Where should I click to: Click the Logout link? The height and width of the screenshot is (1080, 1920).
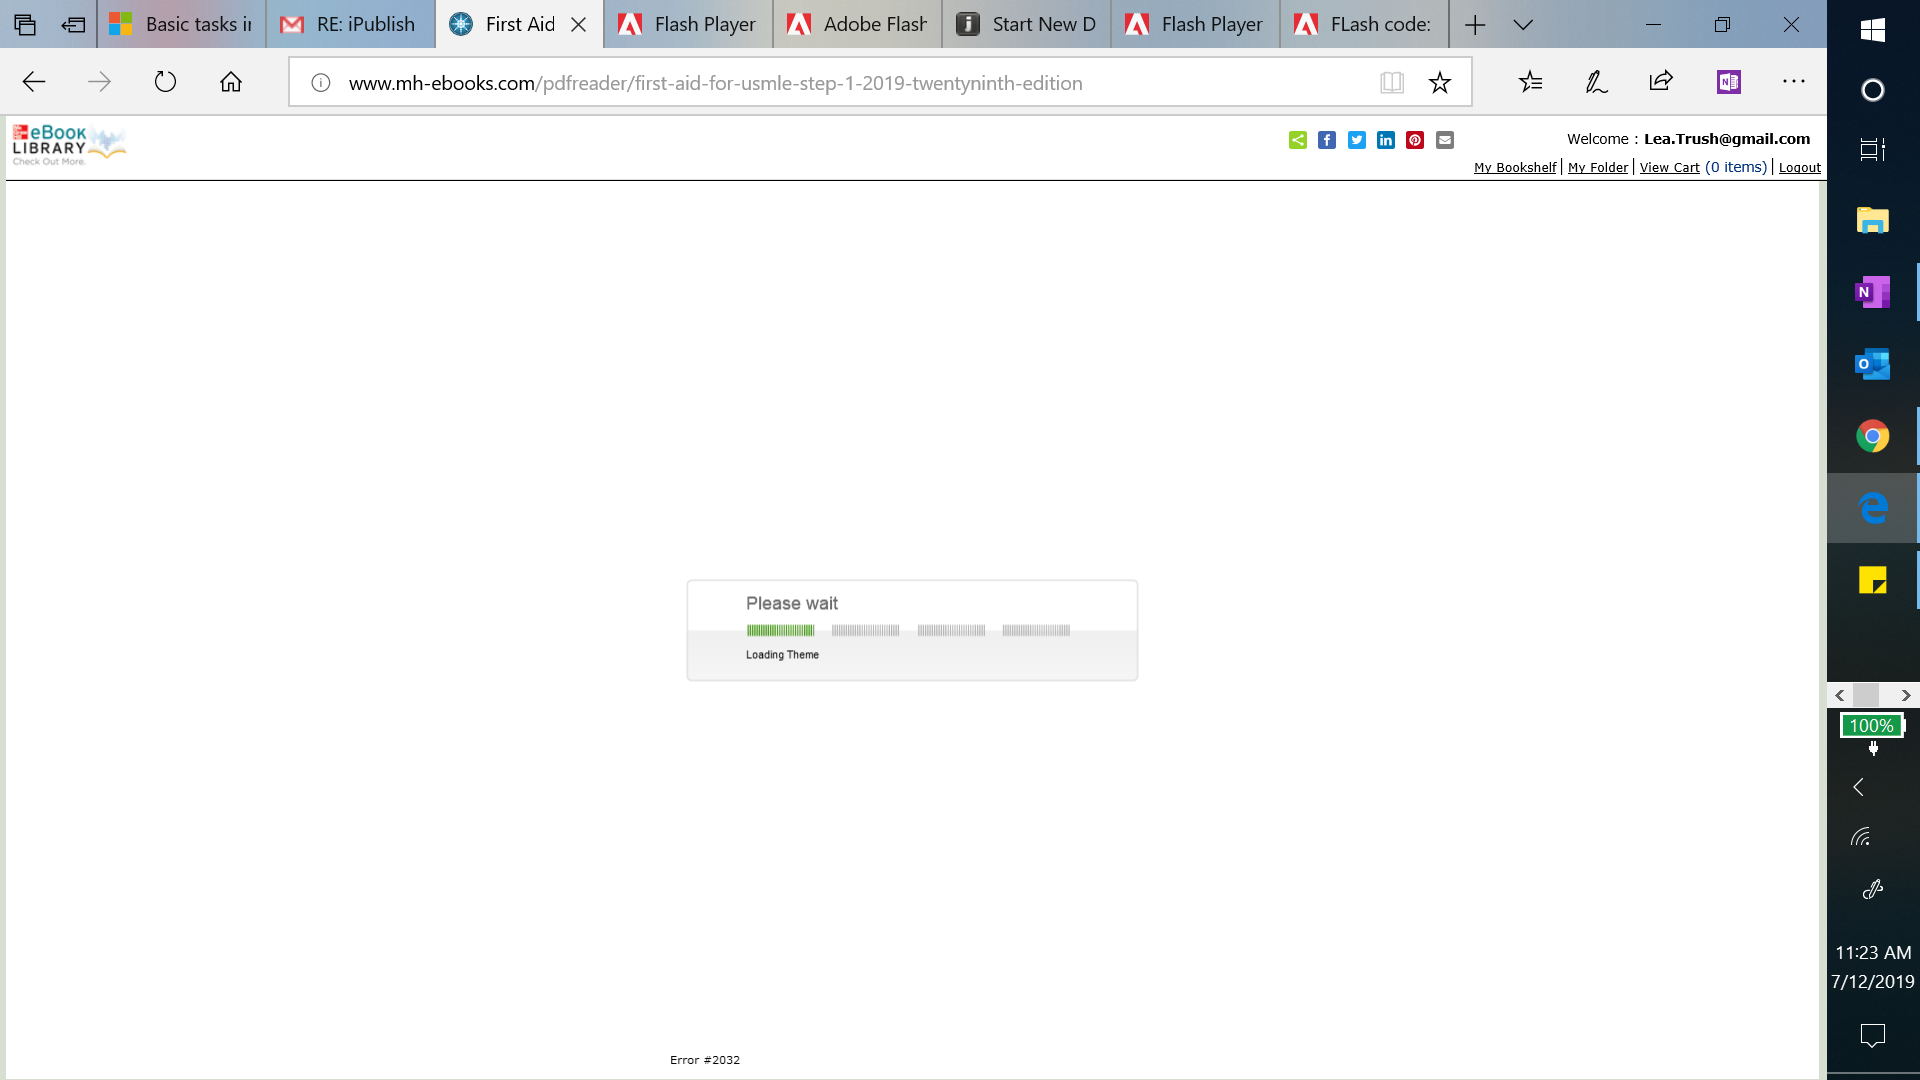pos(1799,168)
